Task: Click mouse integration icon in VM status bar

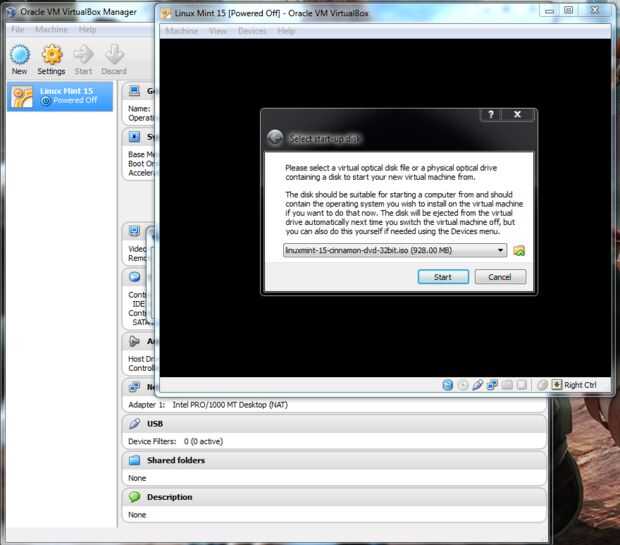Action: pos(542,385)
